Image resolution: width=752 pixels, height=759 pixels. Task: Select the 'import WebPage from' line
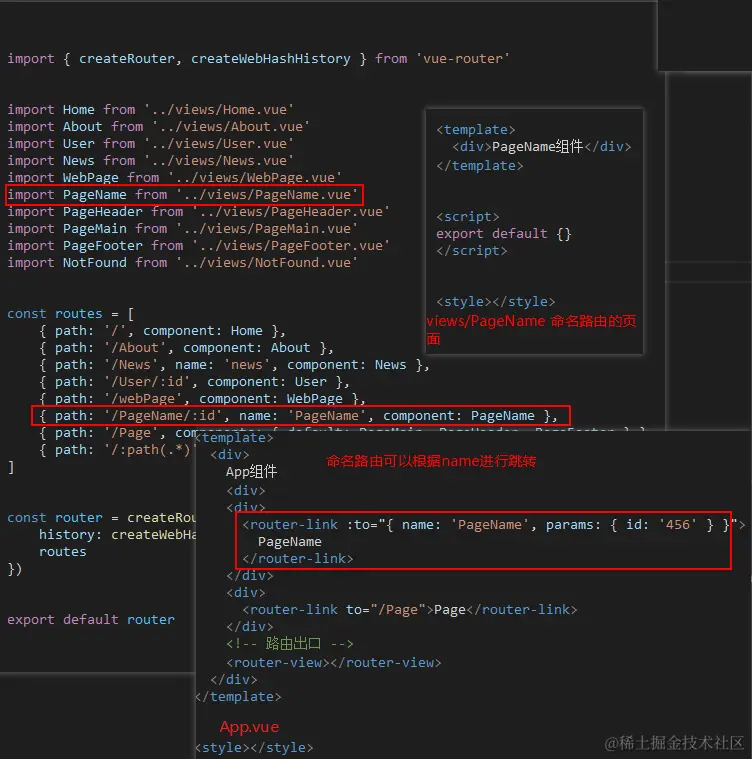point(174,177)
